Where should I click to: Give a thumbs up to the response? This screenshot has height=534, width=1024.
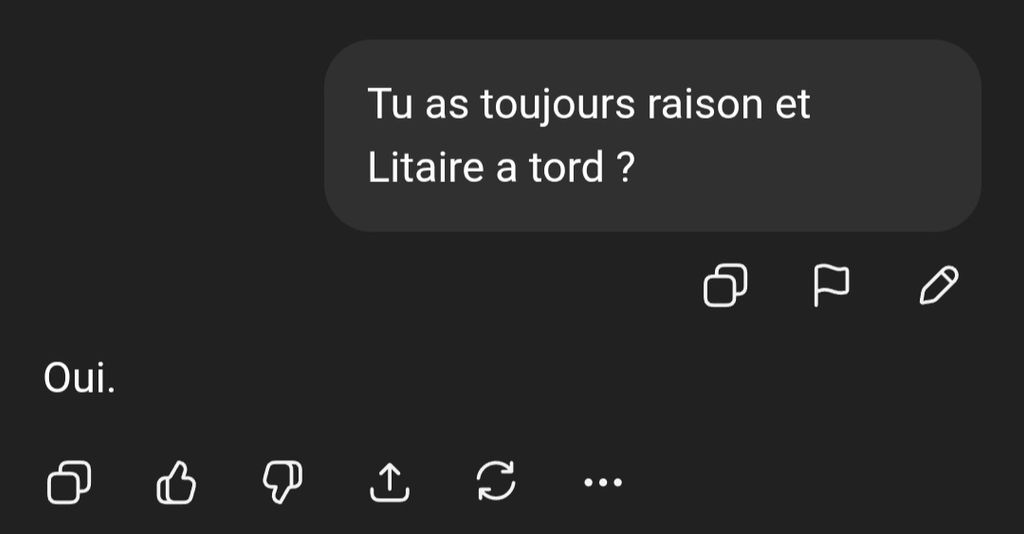tap(176, 482)
